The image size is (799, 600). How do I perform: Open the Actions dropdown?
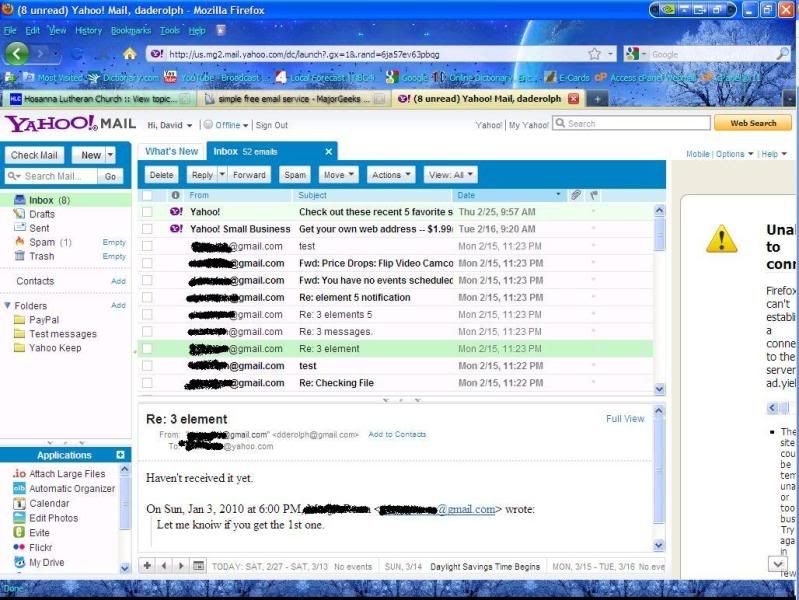391,175
